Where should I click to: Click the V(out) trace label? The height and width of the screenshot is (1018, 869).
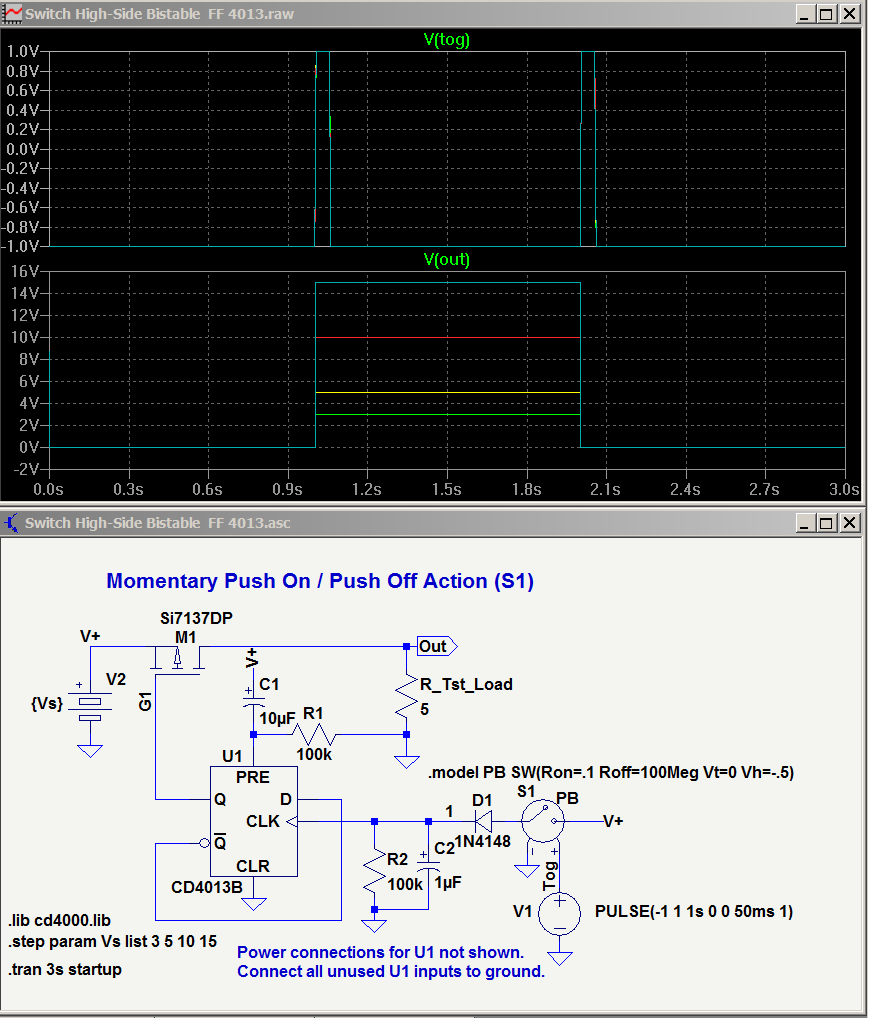coord(446,259)
